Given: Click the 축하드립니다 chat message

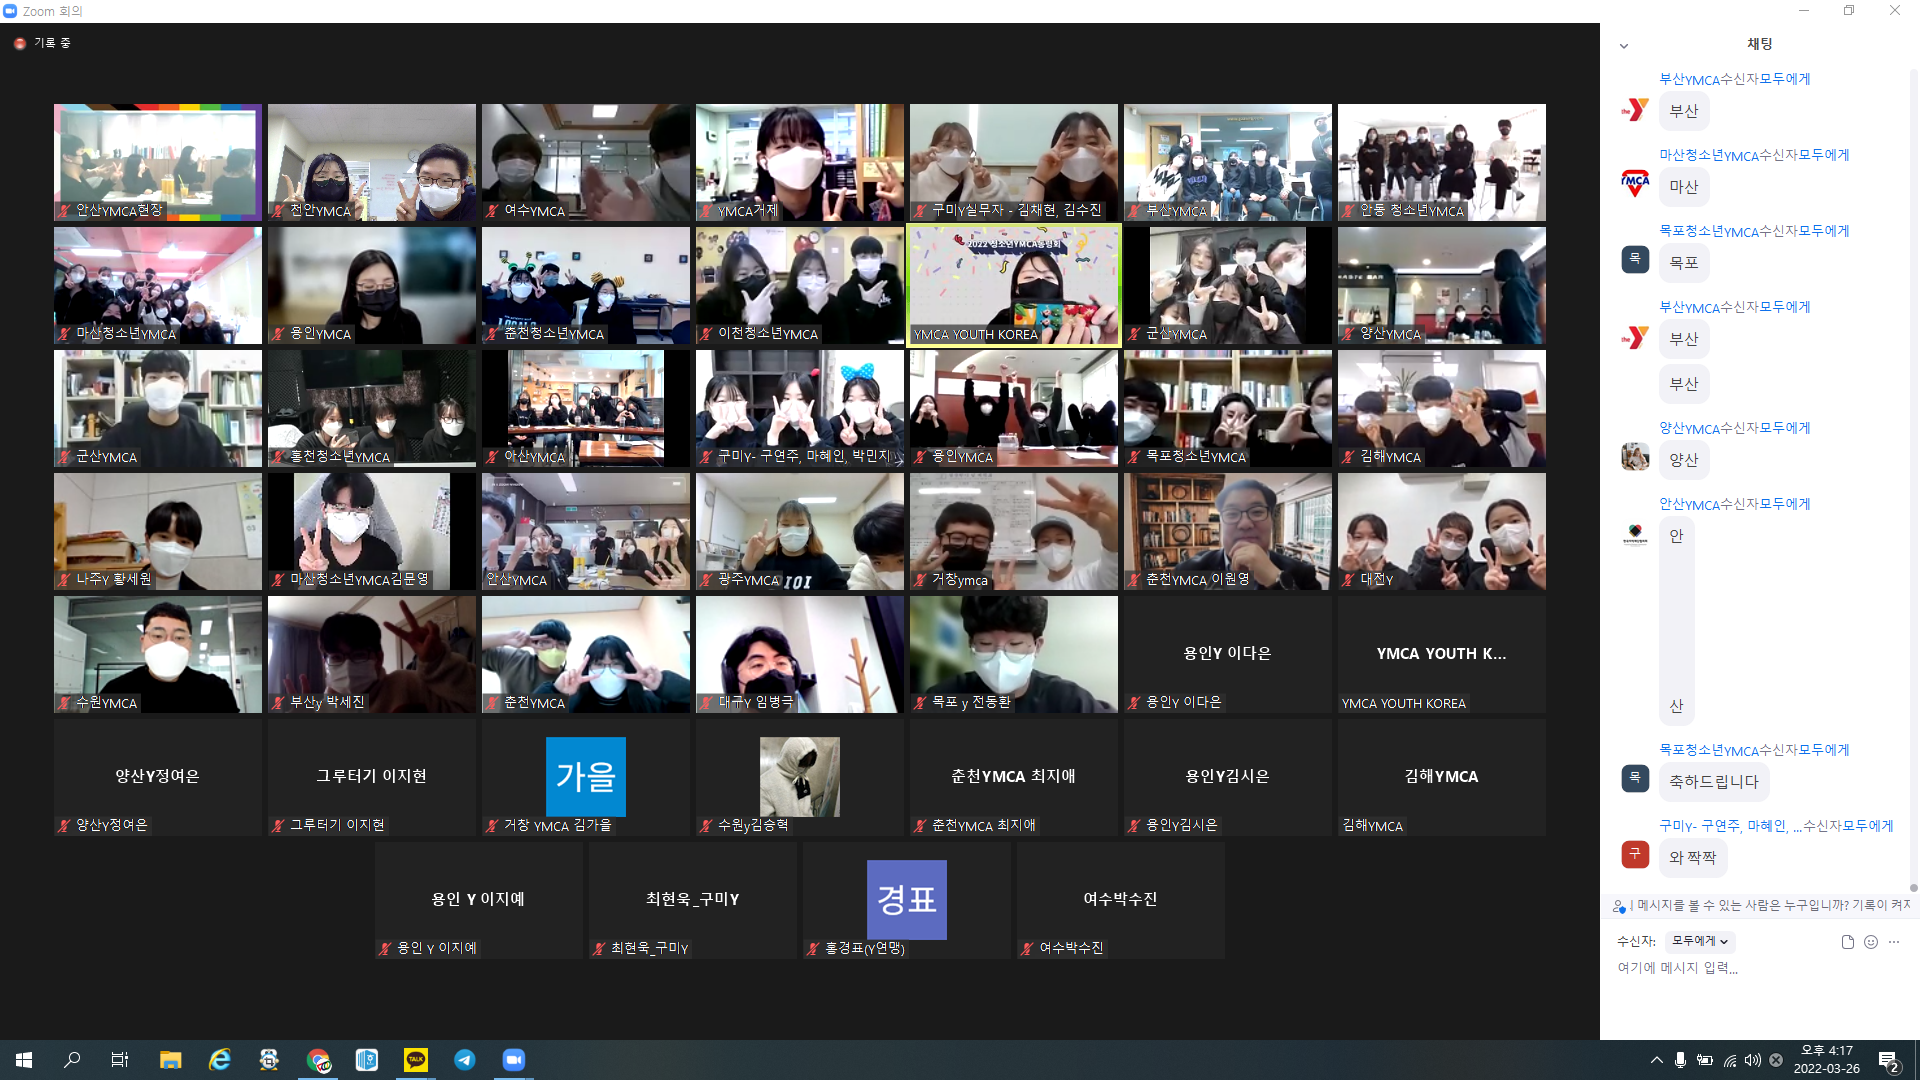Looking at the screenshot, I should pos(1714,782).
